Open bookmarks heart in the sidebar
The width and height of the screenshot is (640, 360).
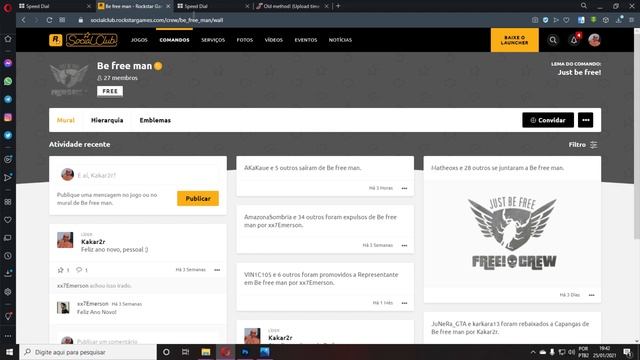[x=8, y=220]
